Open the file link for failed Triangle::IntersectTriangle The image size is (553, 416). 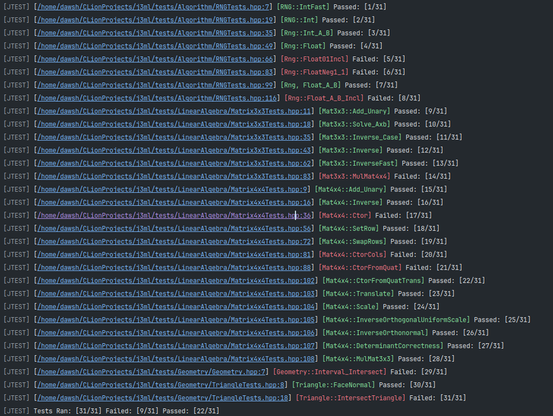point(163,398)
